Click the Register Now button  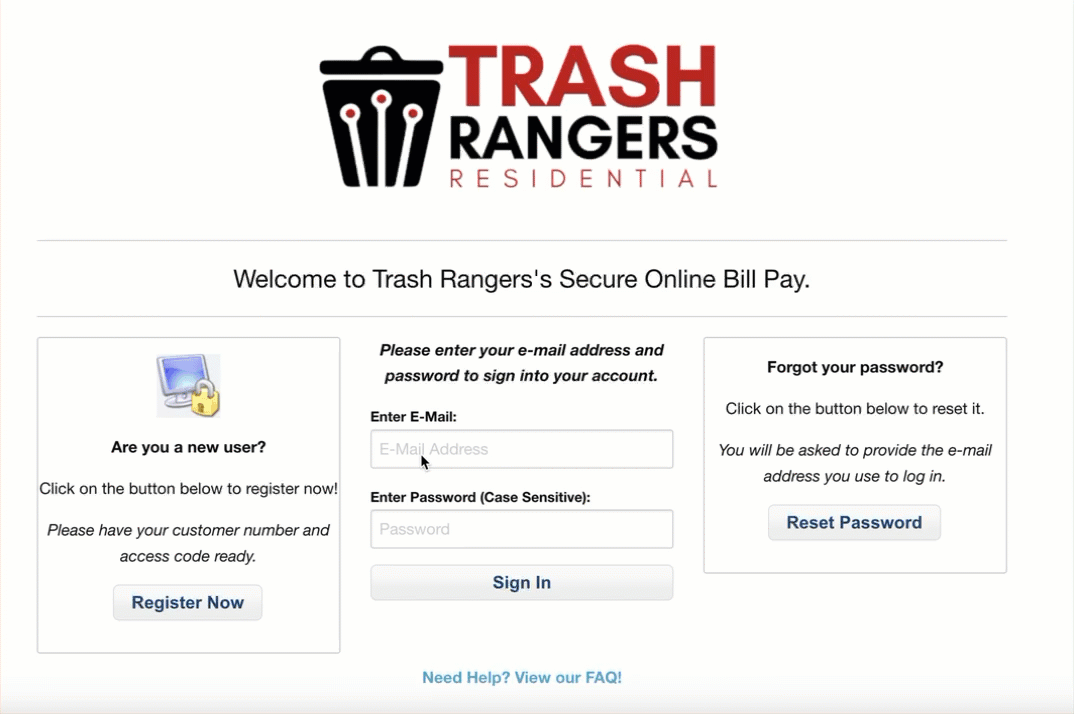pyautogui.click(x=188, y=602)
